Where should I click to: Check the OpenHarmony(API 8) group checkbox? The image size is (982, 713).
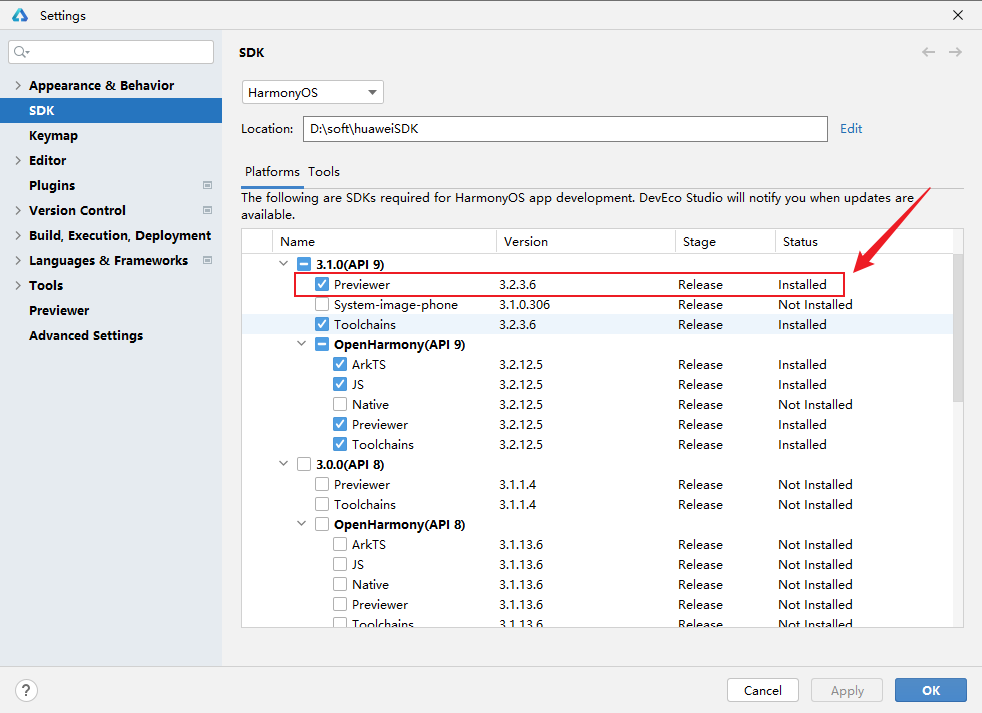(x=322, y=524)
